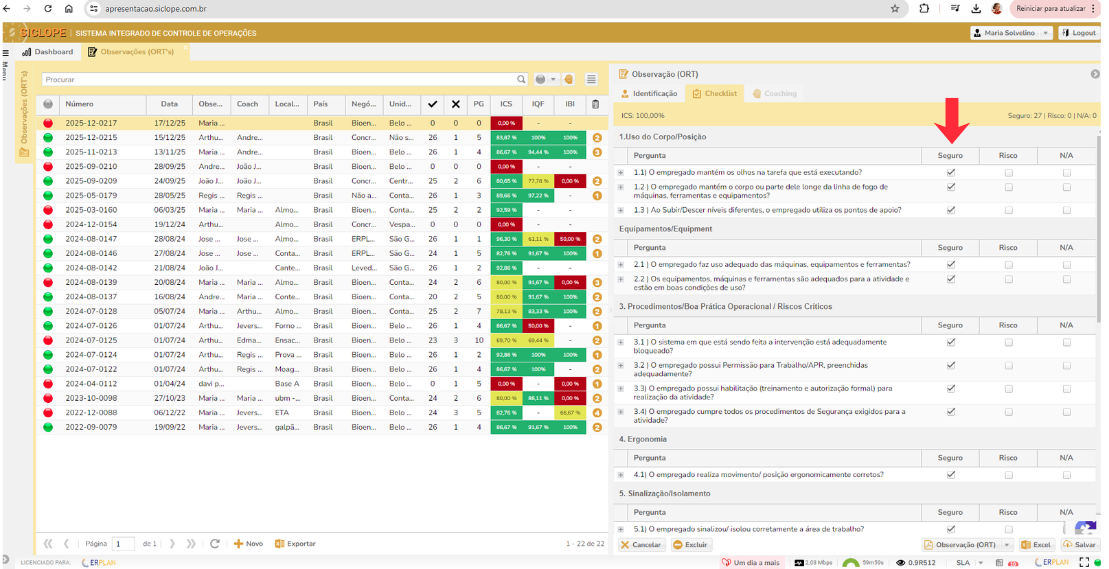Collapse the Observação (ORT) panel with arrow icon

pyautogui.click(x=1095, y=74)
